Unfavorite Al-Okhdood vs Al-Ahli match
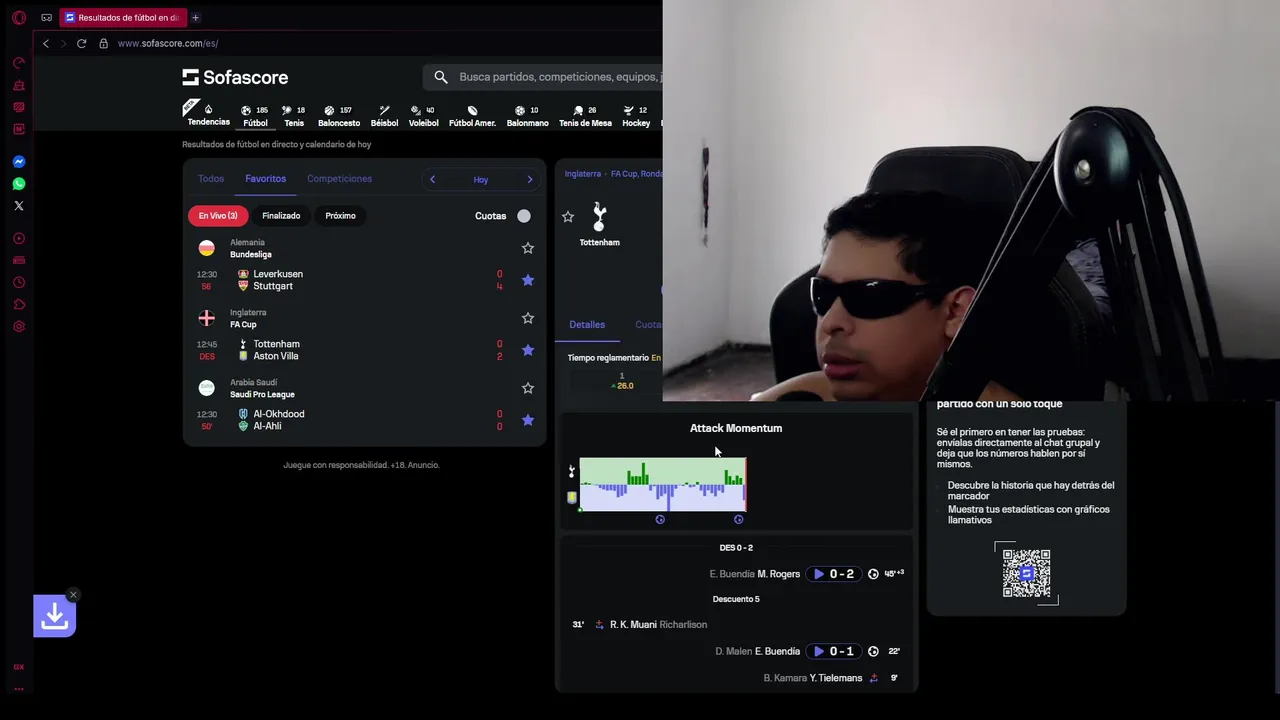Screen dimensions: 1280x720 coord(528,420)
